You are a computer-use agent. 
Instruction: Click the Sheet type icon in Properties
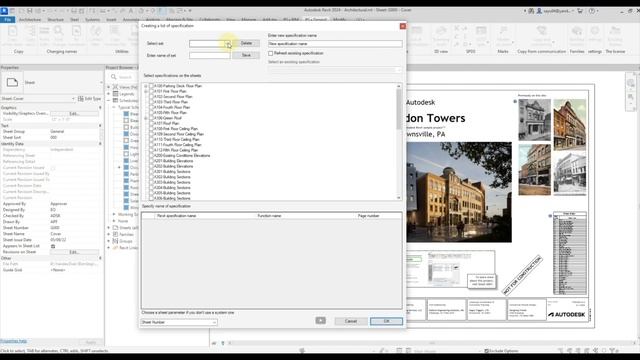pos(12,82)
